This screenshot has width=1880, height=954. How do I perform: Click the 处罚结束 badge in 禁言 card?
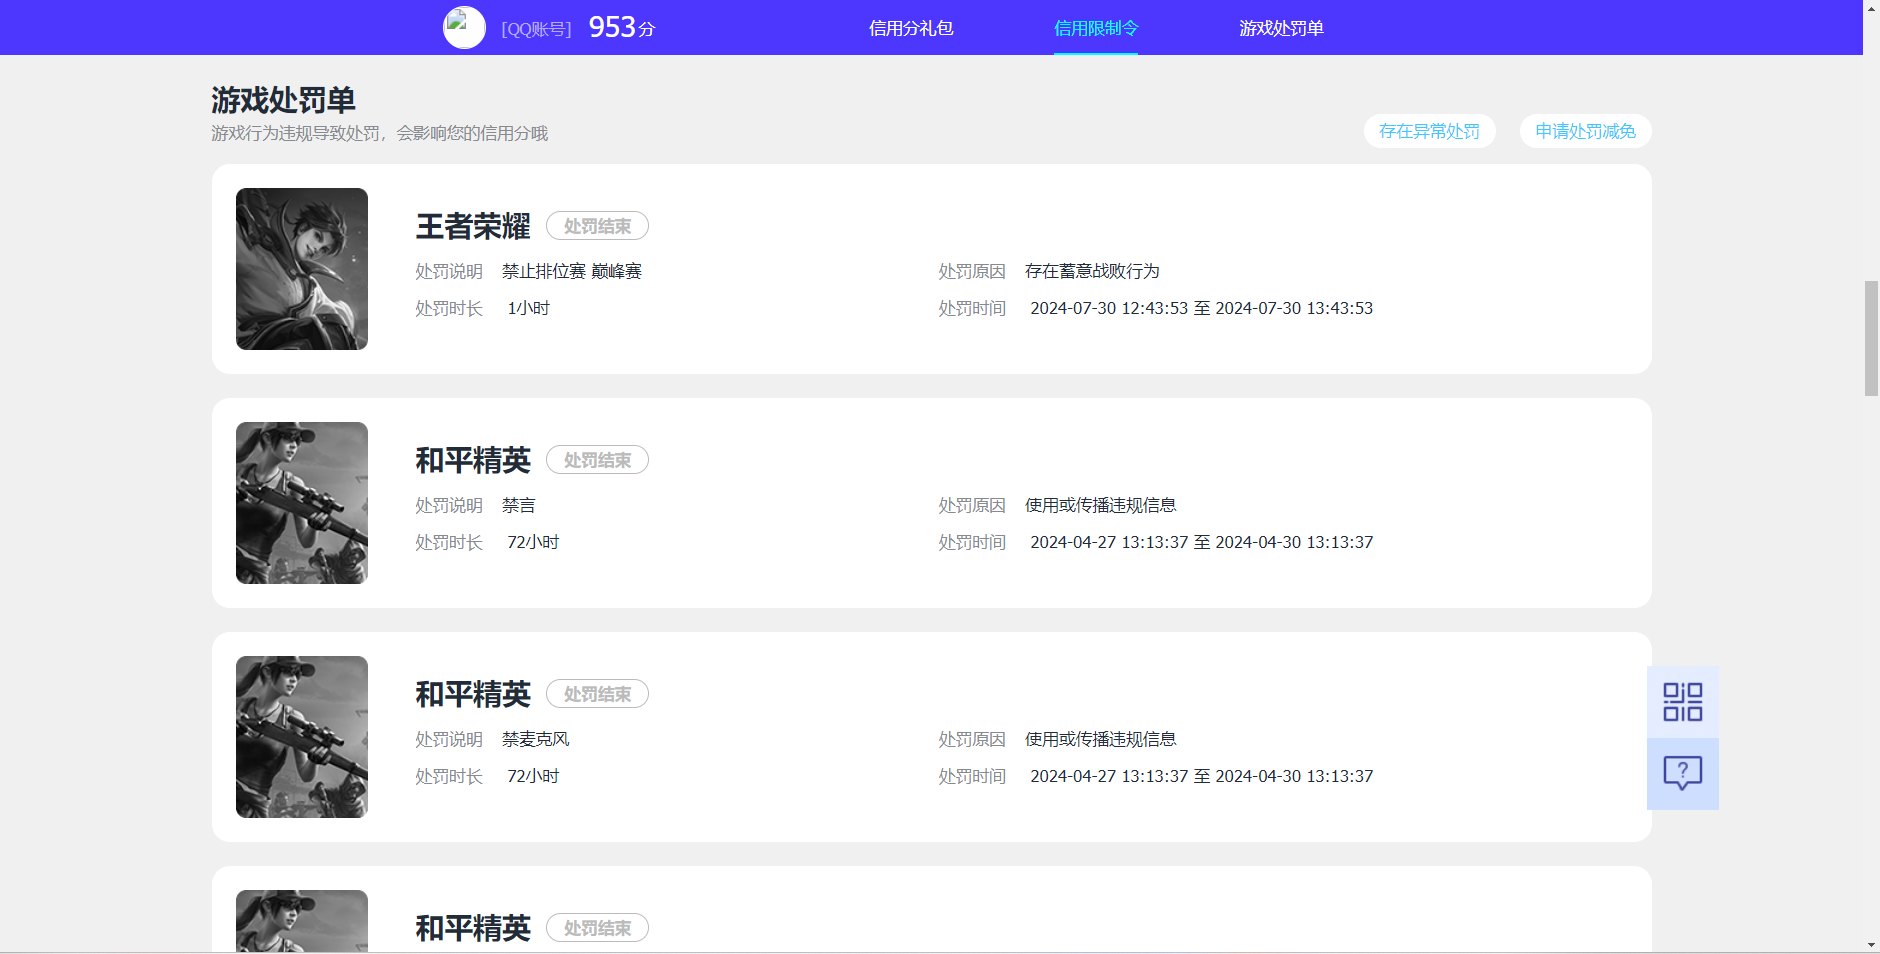[x=597, y=460]
